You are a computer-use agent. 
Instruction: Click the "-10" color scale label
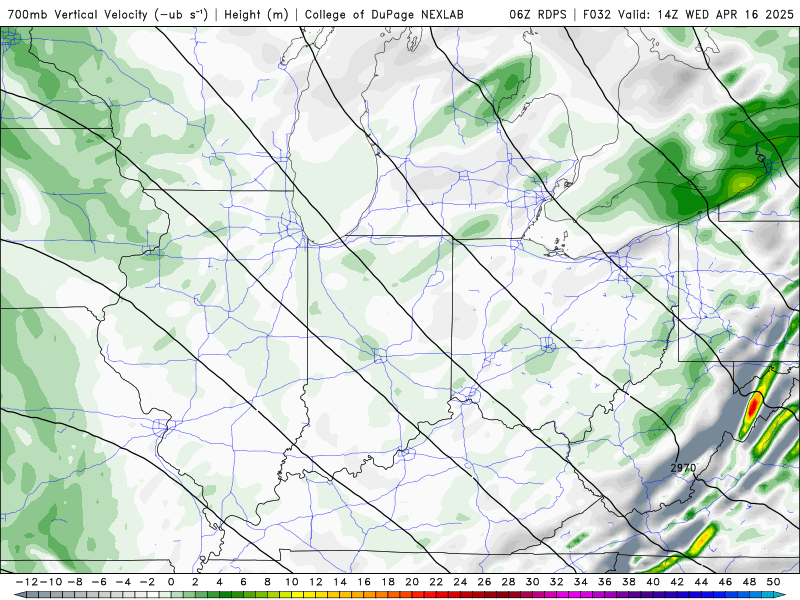click(x=50, y=582)
